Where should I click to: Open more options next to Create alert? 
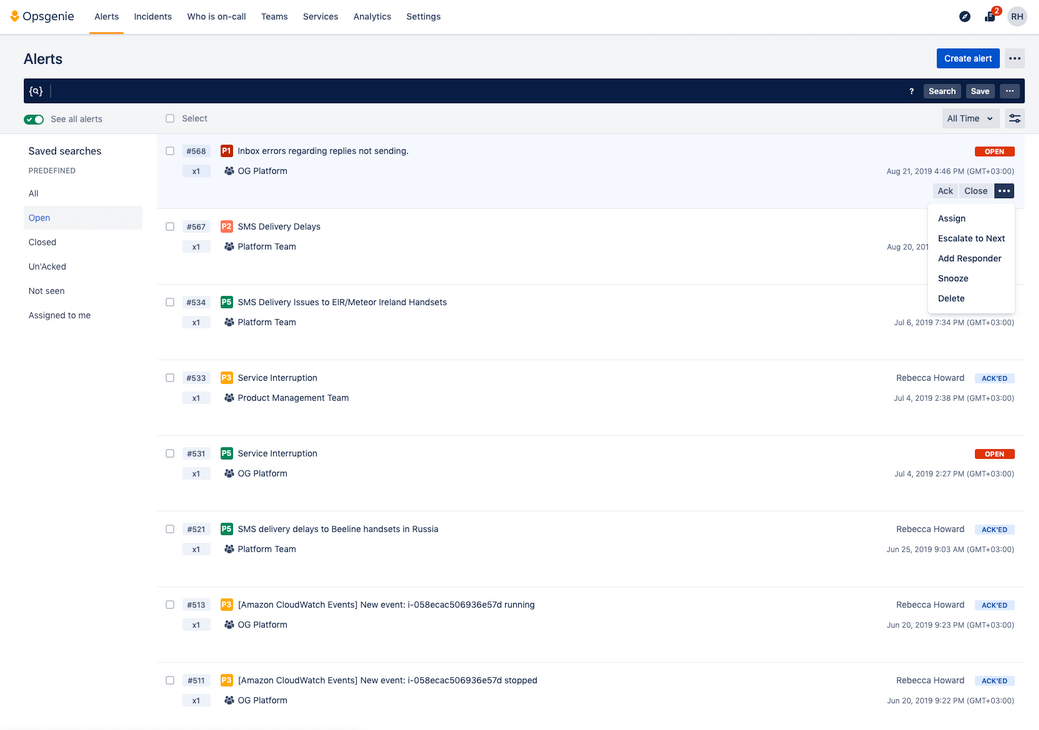coord(1014,59)
